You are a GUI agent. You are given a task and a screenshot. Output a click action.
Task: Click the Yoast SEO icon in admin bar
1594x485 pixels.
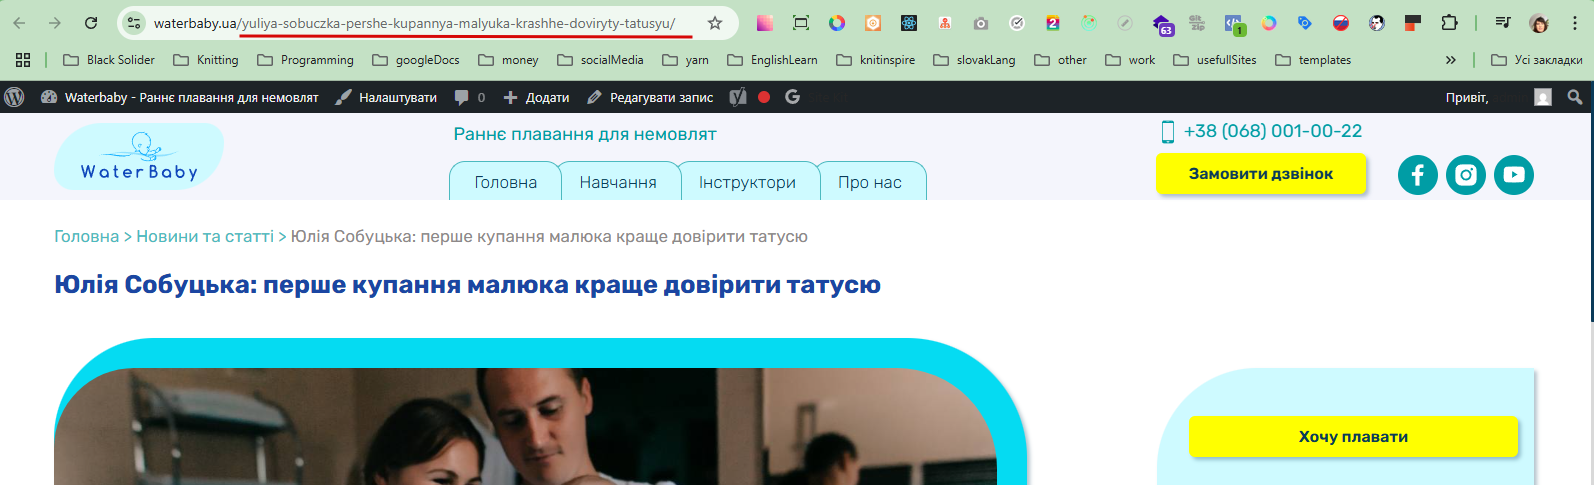pyautogui.click(x=738, y=97)
